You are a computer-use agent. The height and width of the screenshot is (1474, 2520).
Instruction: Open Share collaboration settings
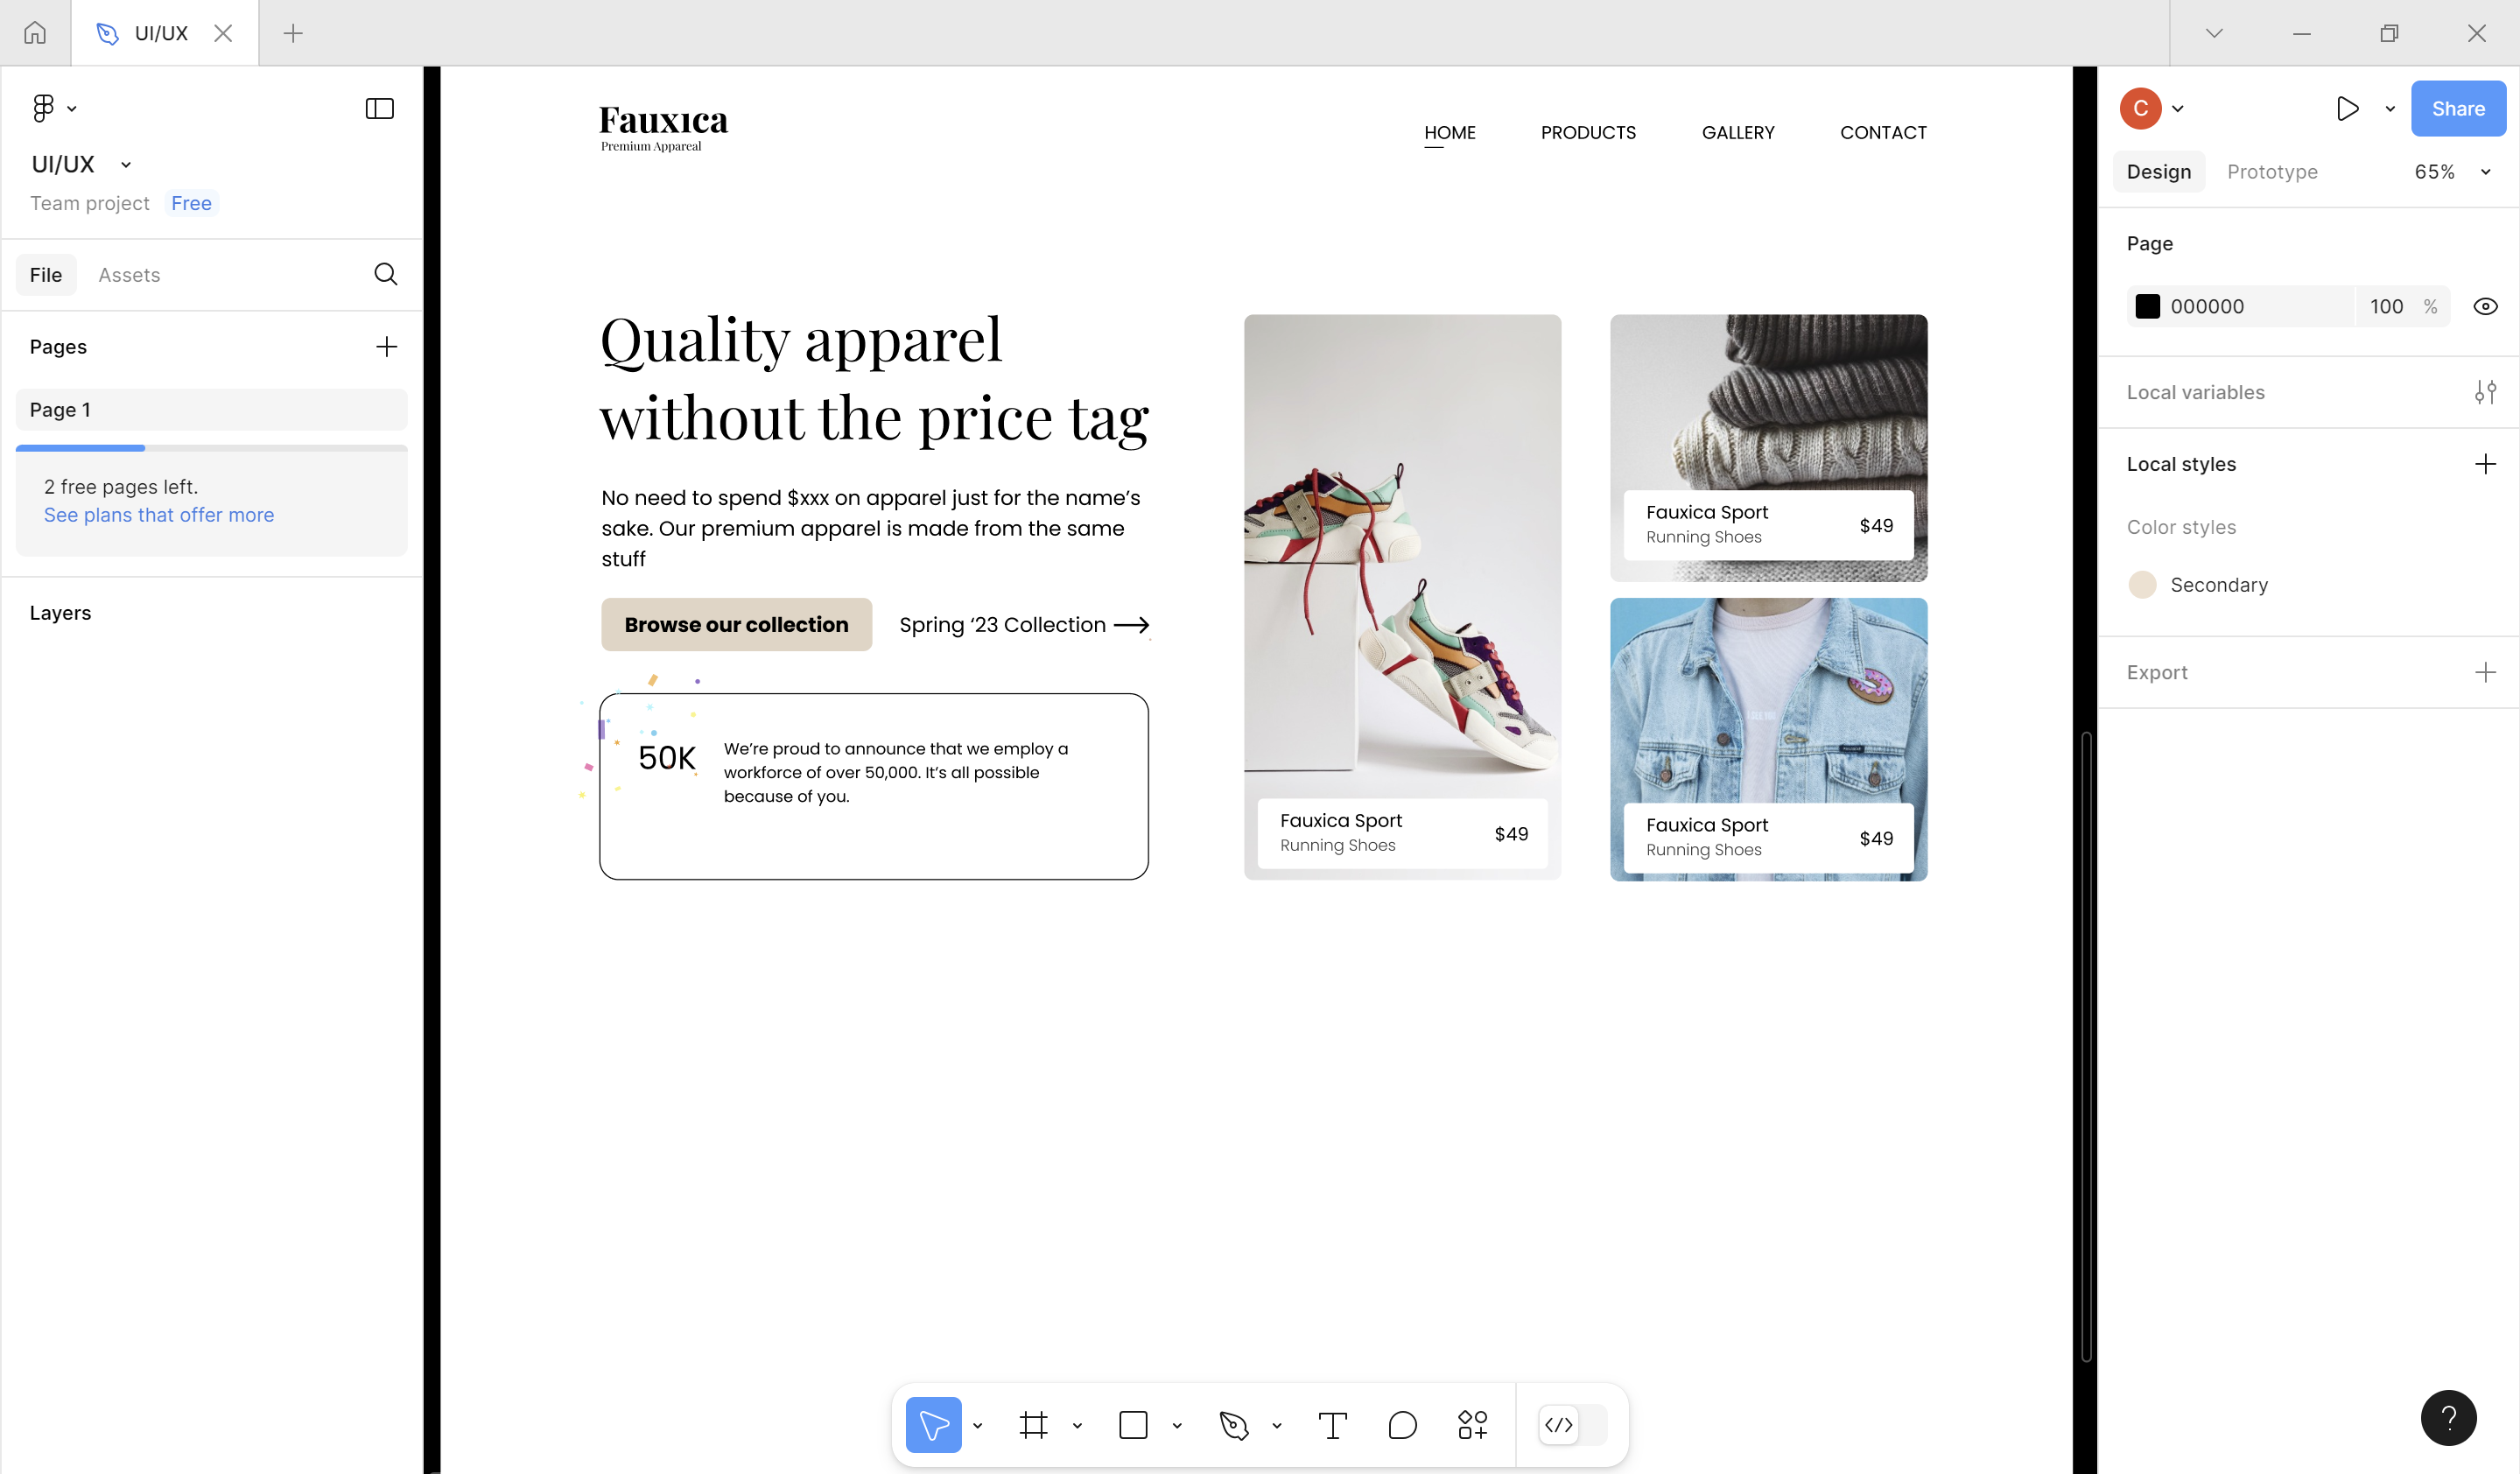2457,109
